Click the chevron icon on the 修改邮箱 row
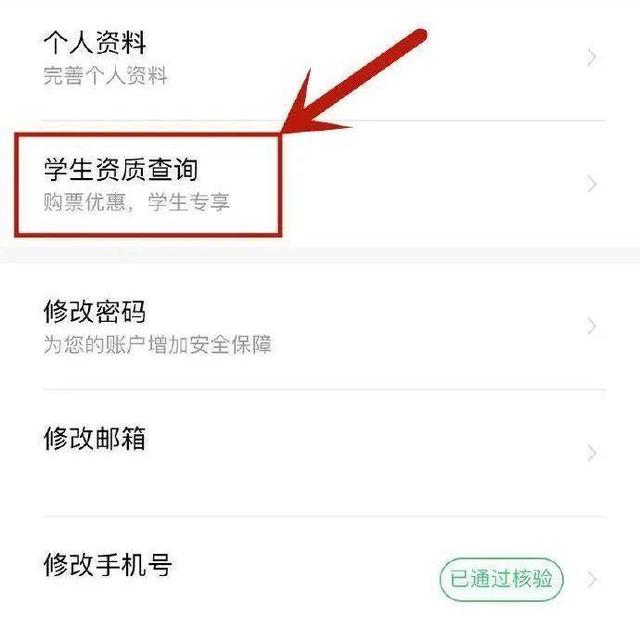640x628 pixels. point(592,453)
